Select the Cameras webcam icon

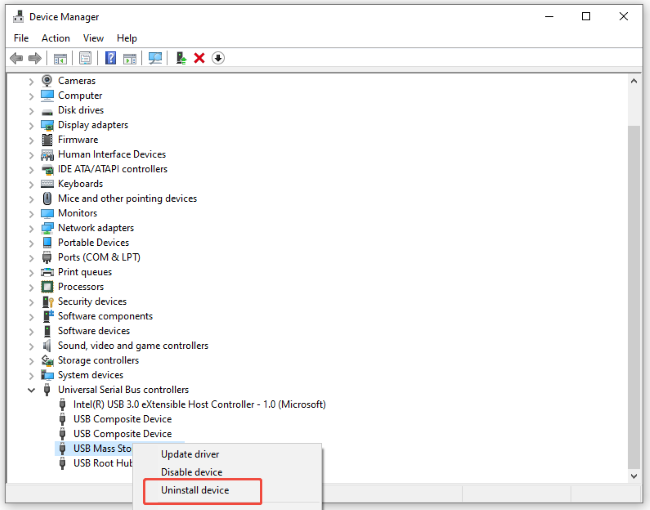[x=47, y=80]
